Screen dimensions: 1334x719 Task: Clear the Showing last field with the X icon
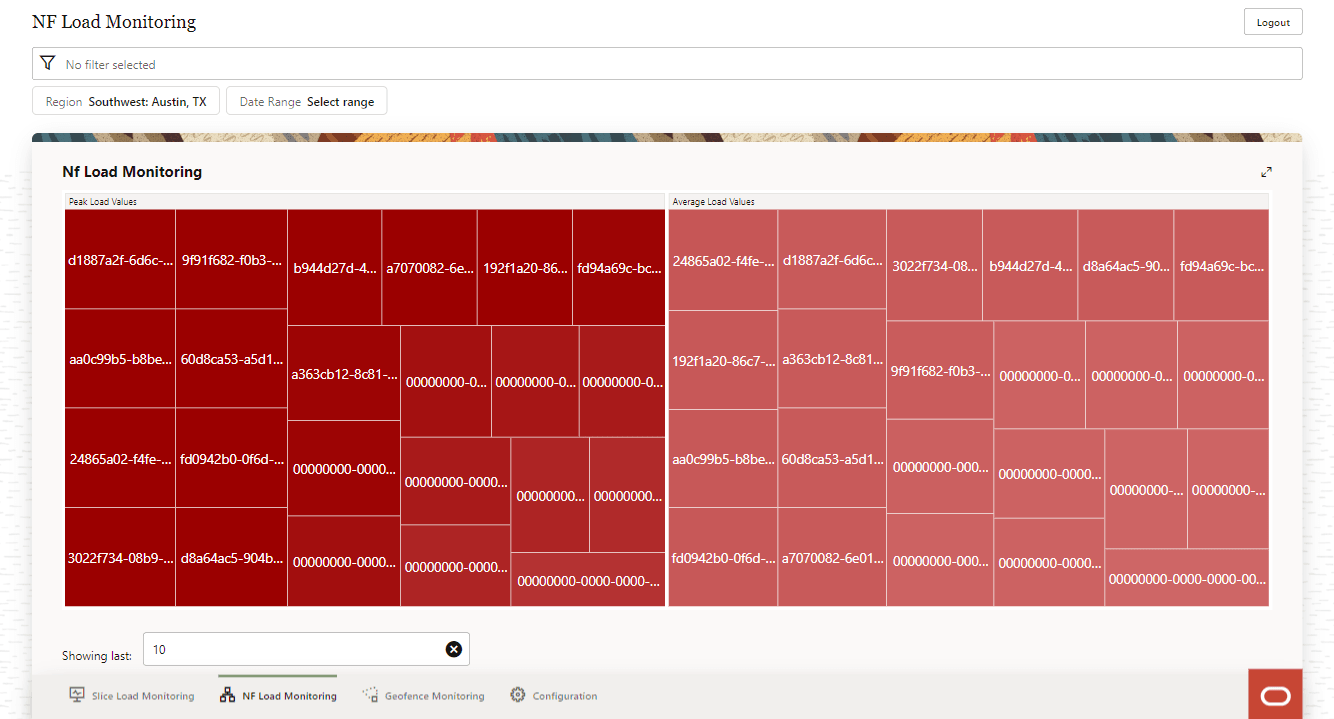(x=454, y=649)
